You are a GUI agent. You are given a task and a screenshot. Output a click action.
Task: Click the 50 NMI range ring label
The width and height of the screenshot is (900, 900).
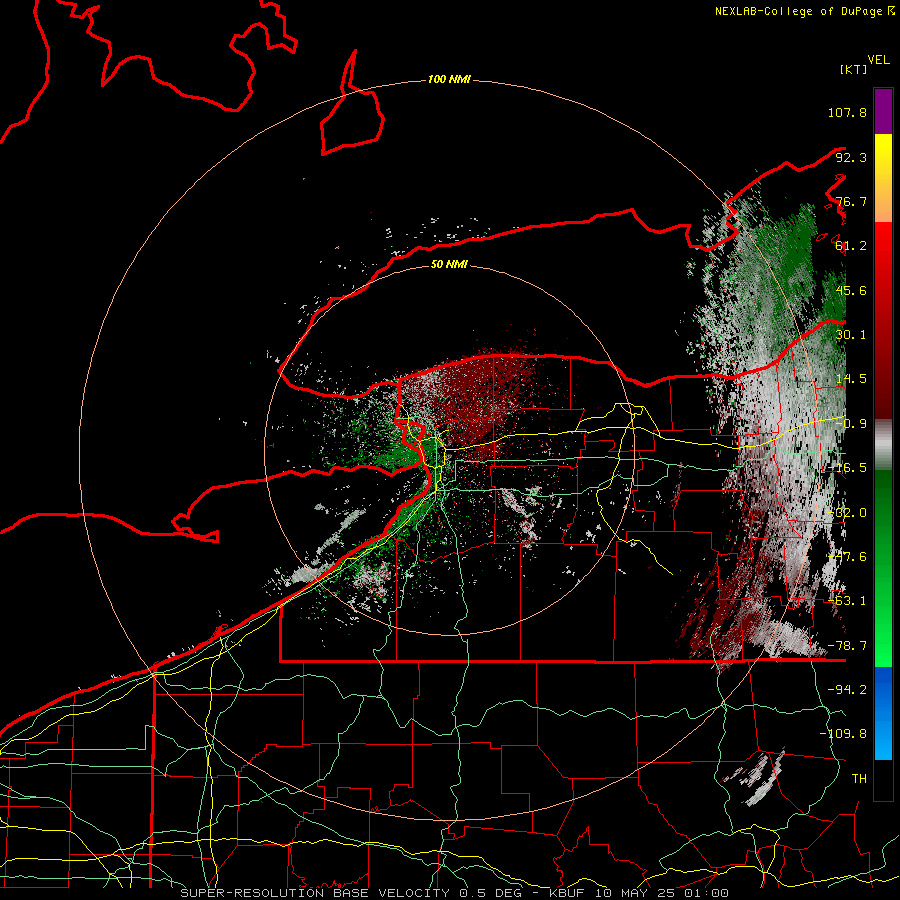(x=449, y=265)
